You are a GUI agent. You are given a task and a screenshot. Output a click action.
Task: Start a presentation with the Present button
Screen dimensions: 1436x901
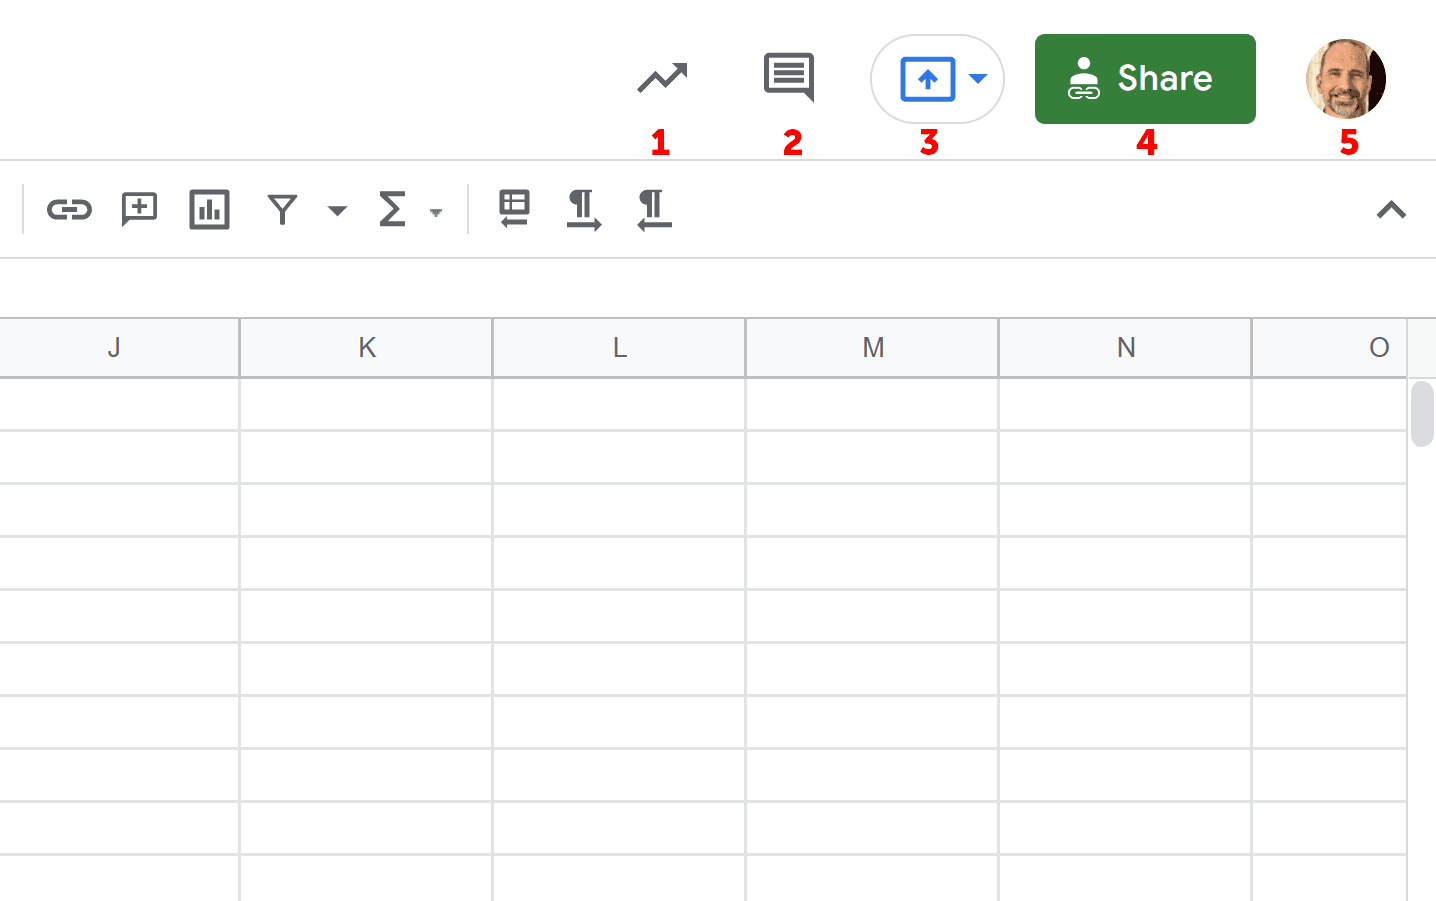click(928, 78)
